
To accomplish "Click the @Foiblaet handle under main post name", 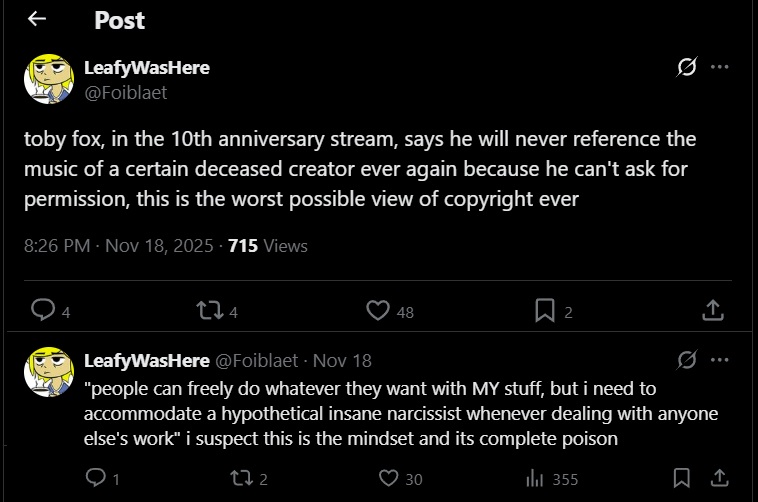I will 126,92.
